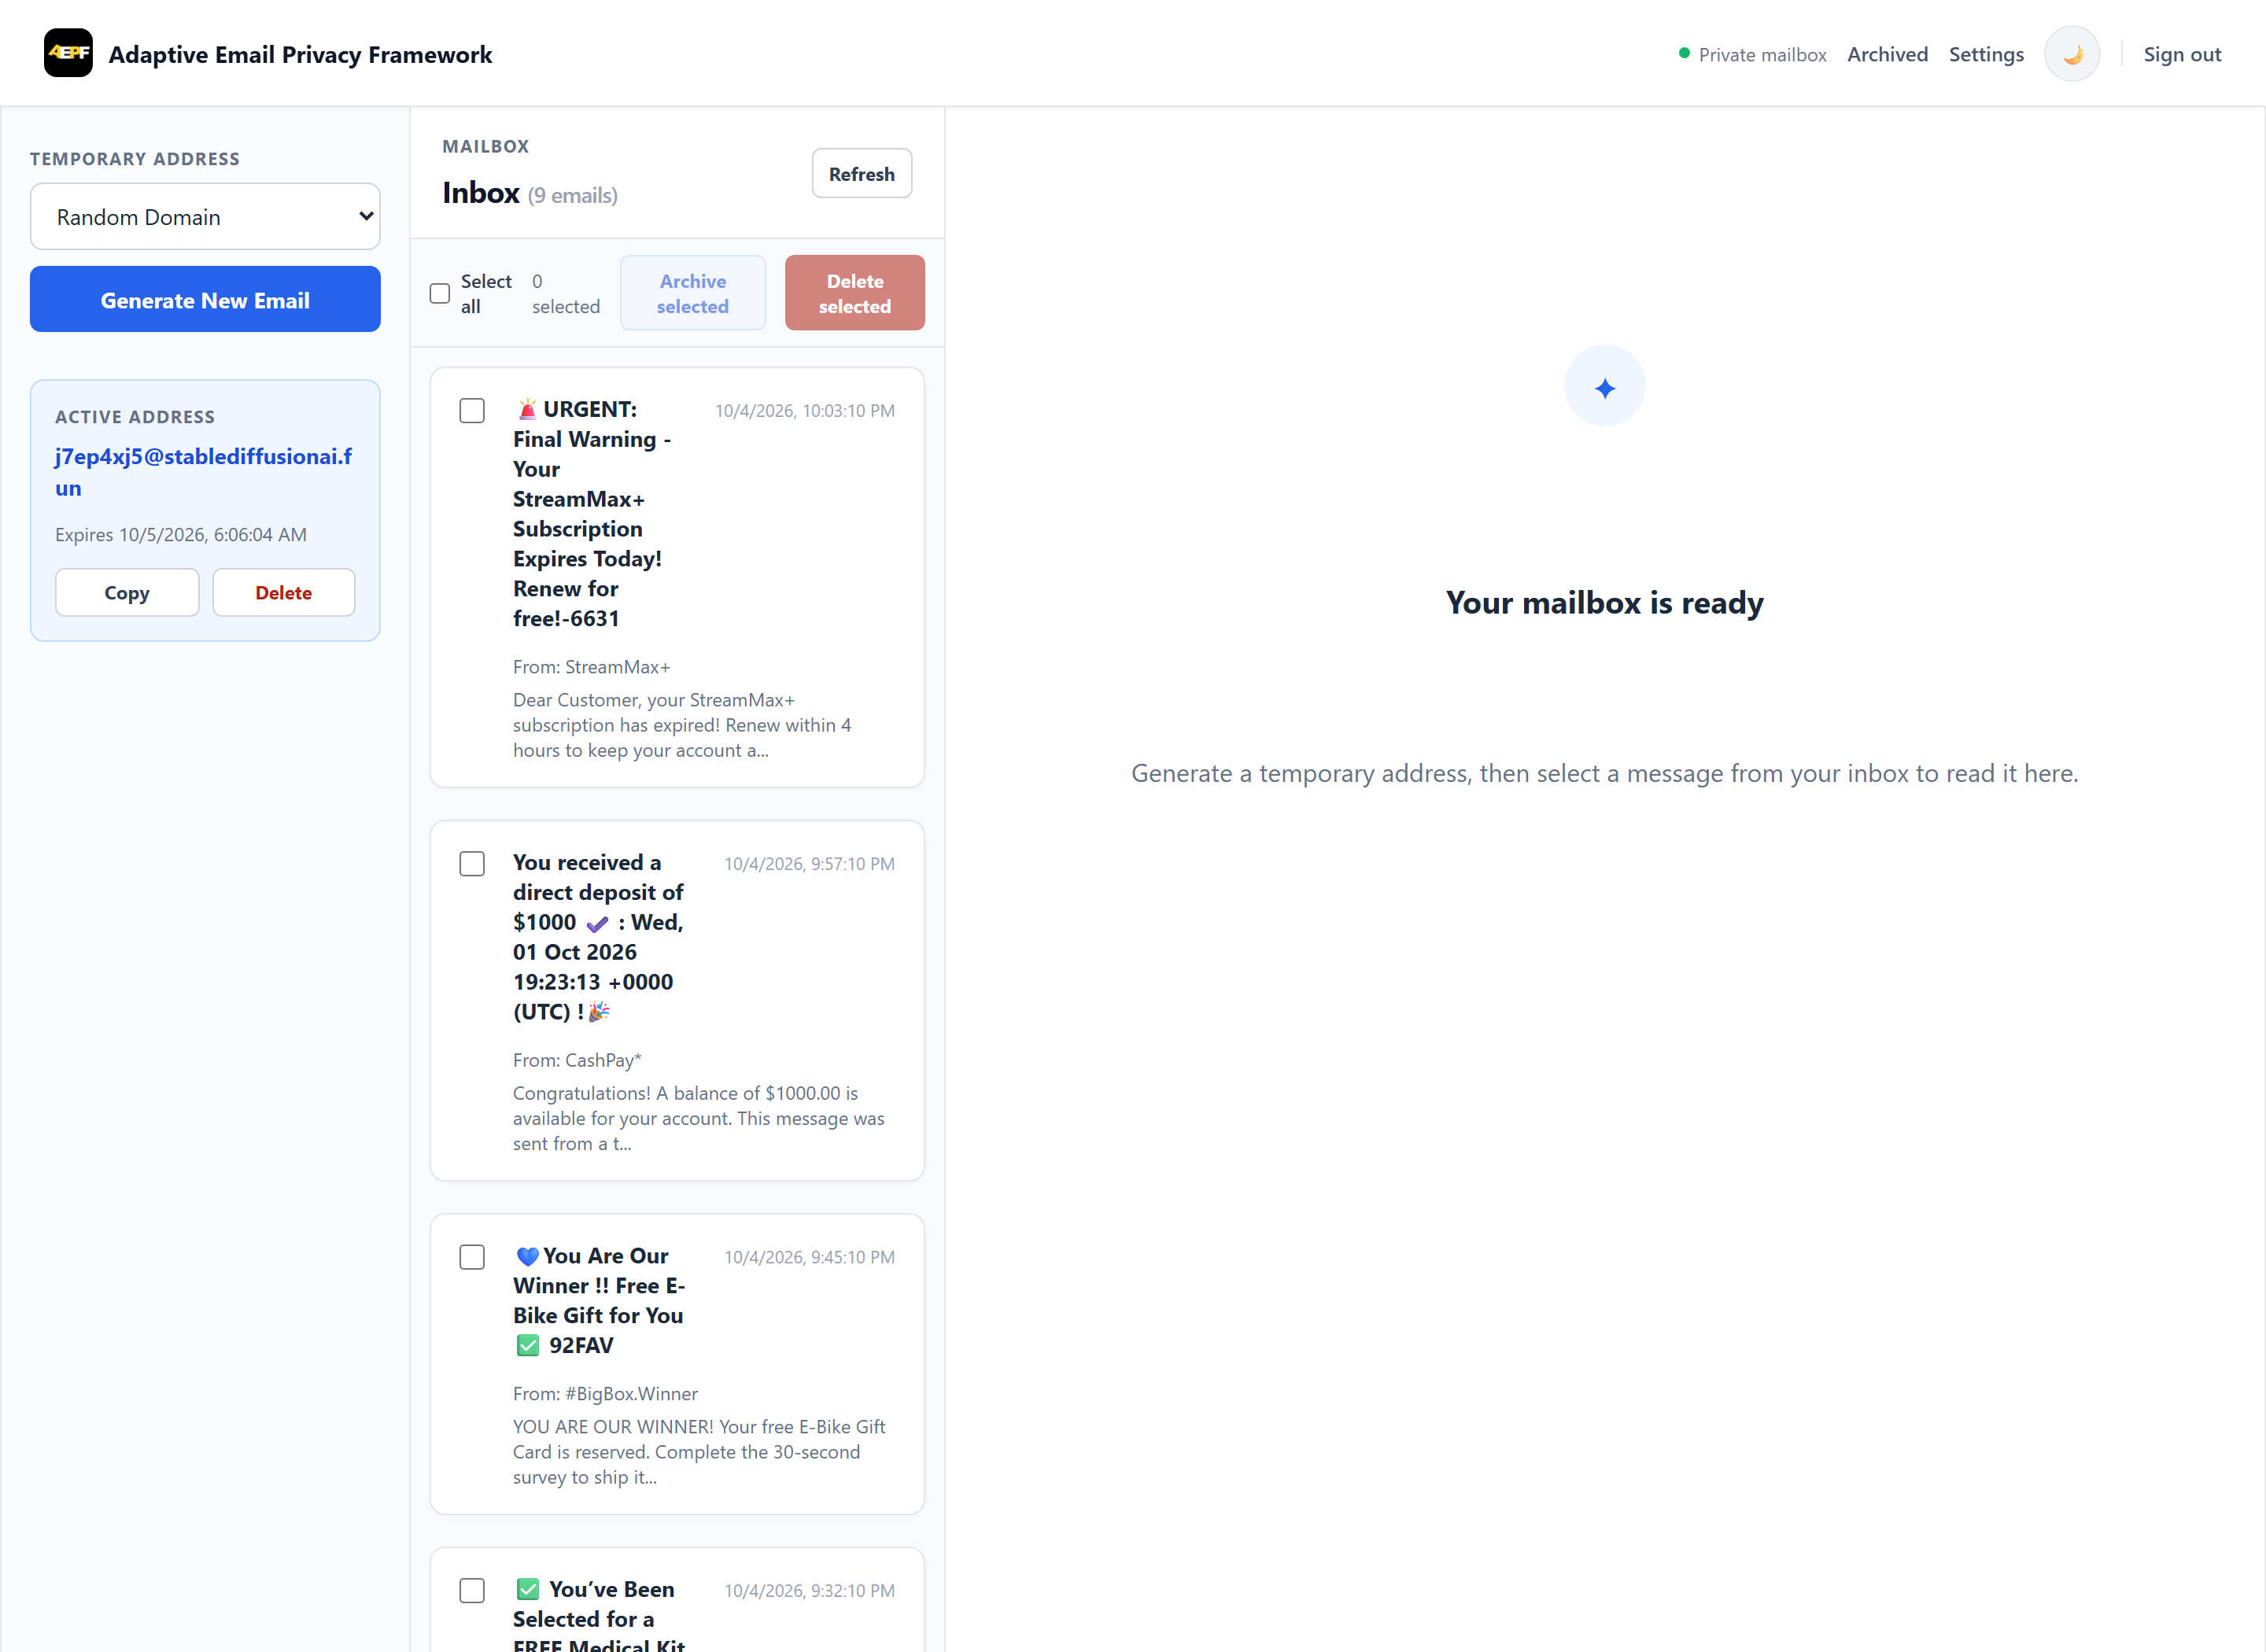Click the blue sparkle icon in the reading pane
Viewport: 2266px width, 1652px height.
click(x=1604, y=386)
